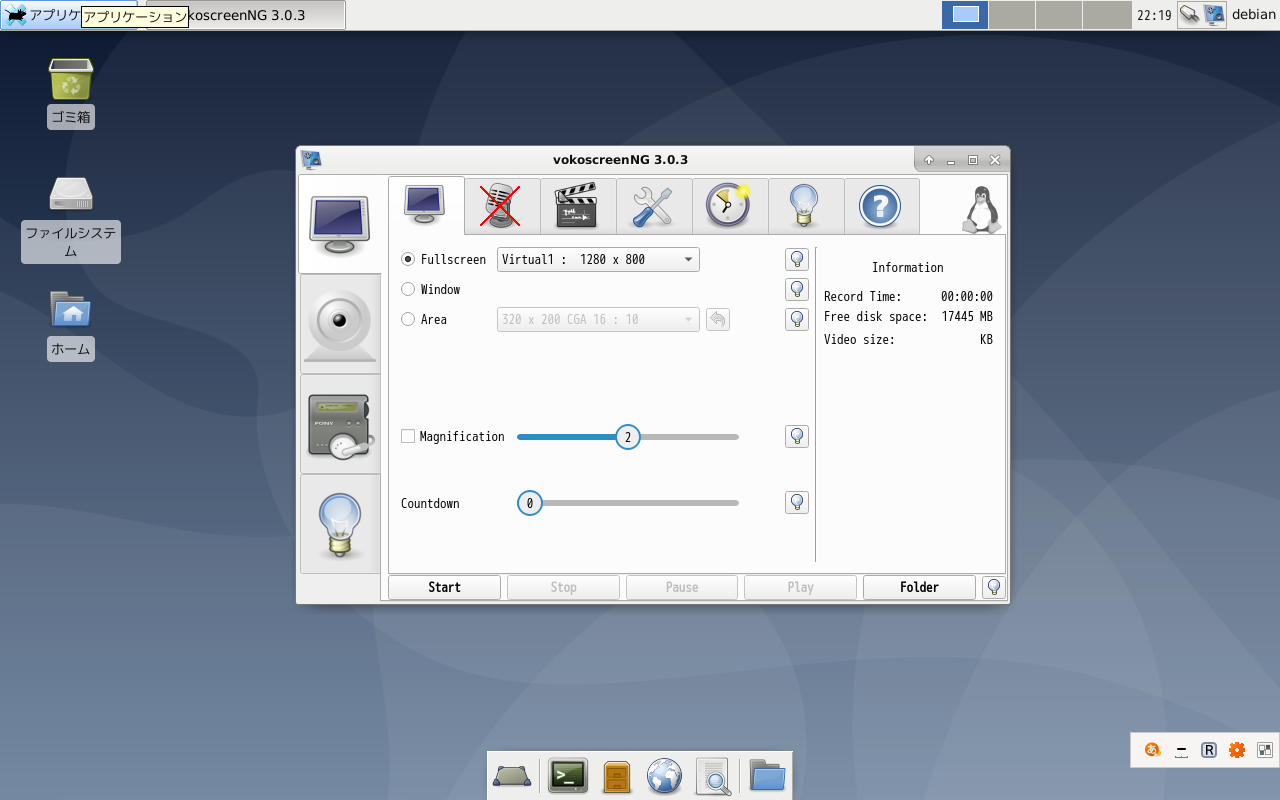Show help for the Fullscreen option
Image resolution: width=1280 pixels, height=800 pixels.
pos(797,259)
